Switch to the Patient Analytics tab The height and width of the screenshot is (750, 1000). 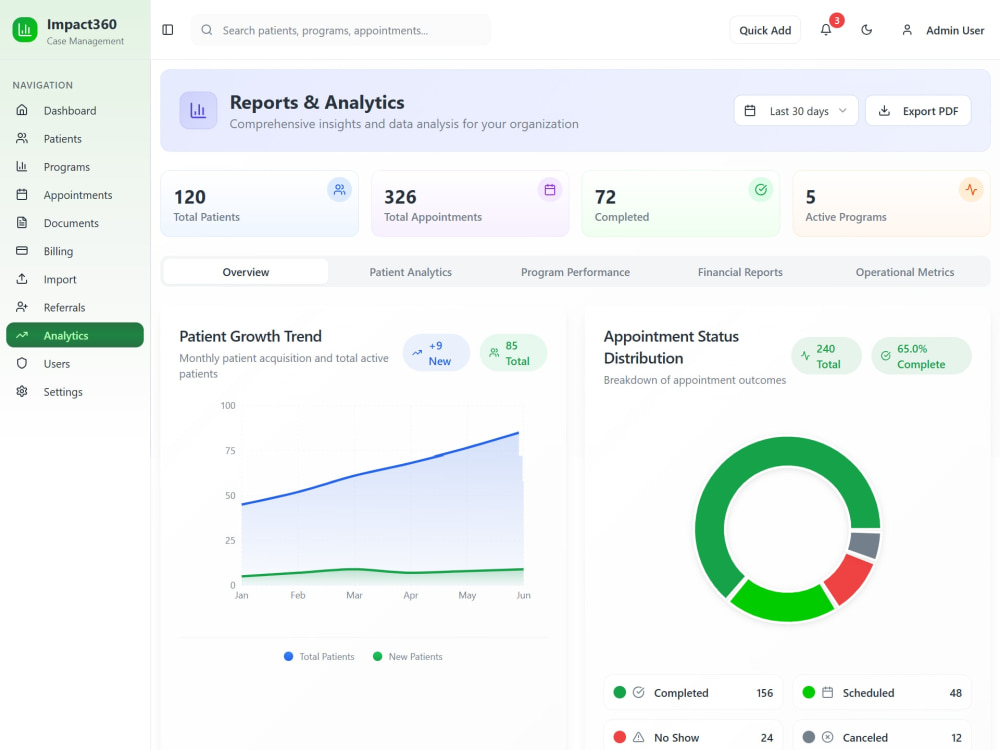[x=411, y=272]
